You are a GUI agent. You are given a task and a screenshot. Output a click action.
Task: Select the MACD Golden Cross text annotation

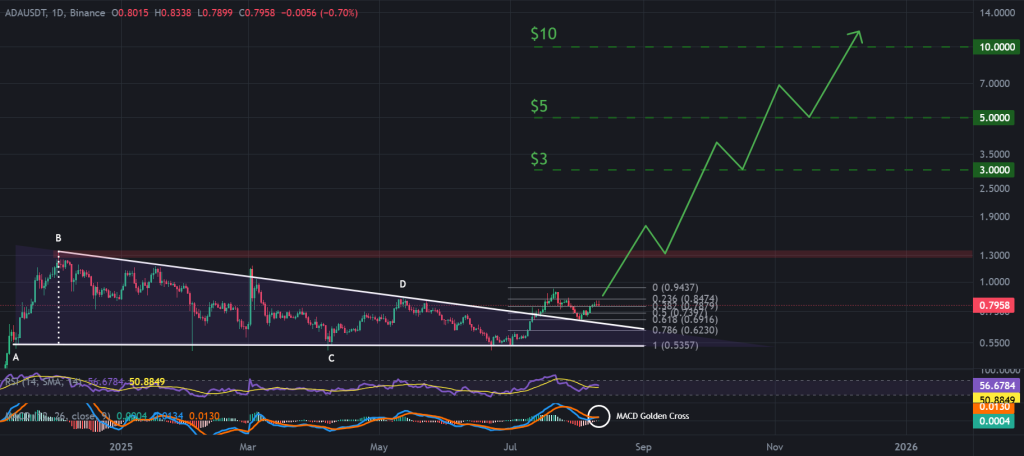(651, 414)
